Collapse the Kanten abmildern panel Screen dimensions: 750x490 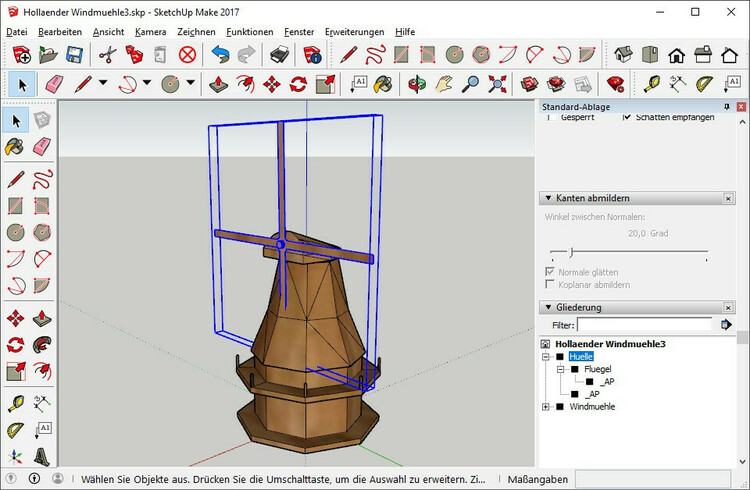[547, 198]
